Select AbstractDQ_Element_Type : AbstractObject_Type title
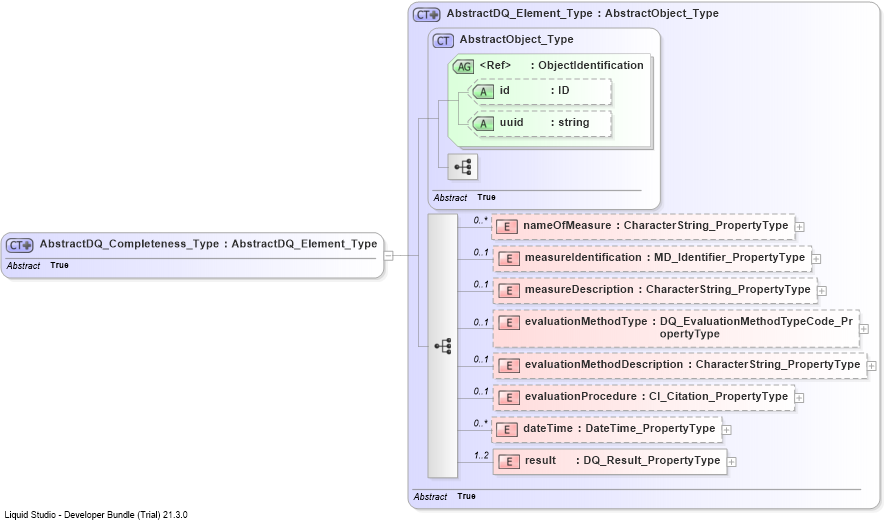 tap(582, 14)
